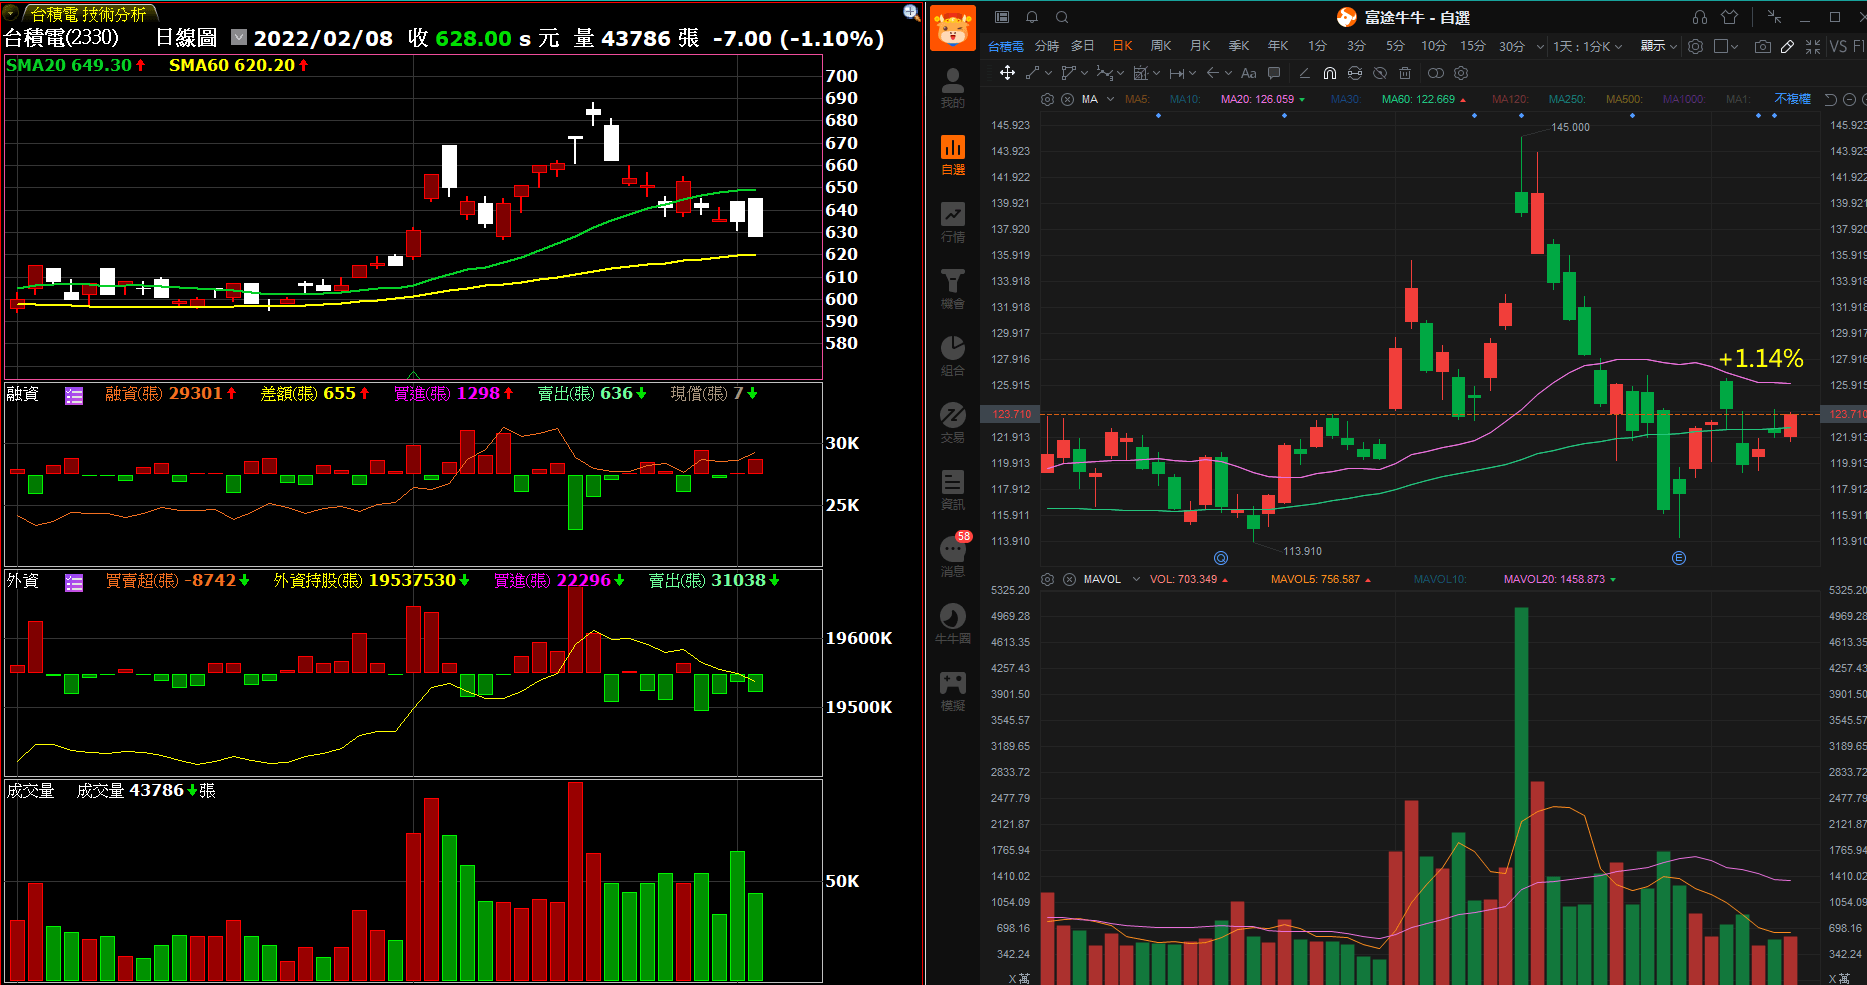Open customer service headset icon
The height and width of the screenshot is (985, 1867).
[1700, 17]
